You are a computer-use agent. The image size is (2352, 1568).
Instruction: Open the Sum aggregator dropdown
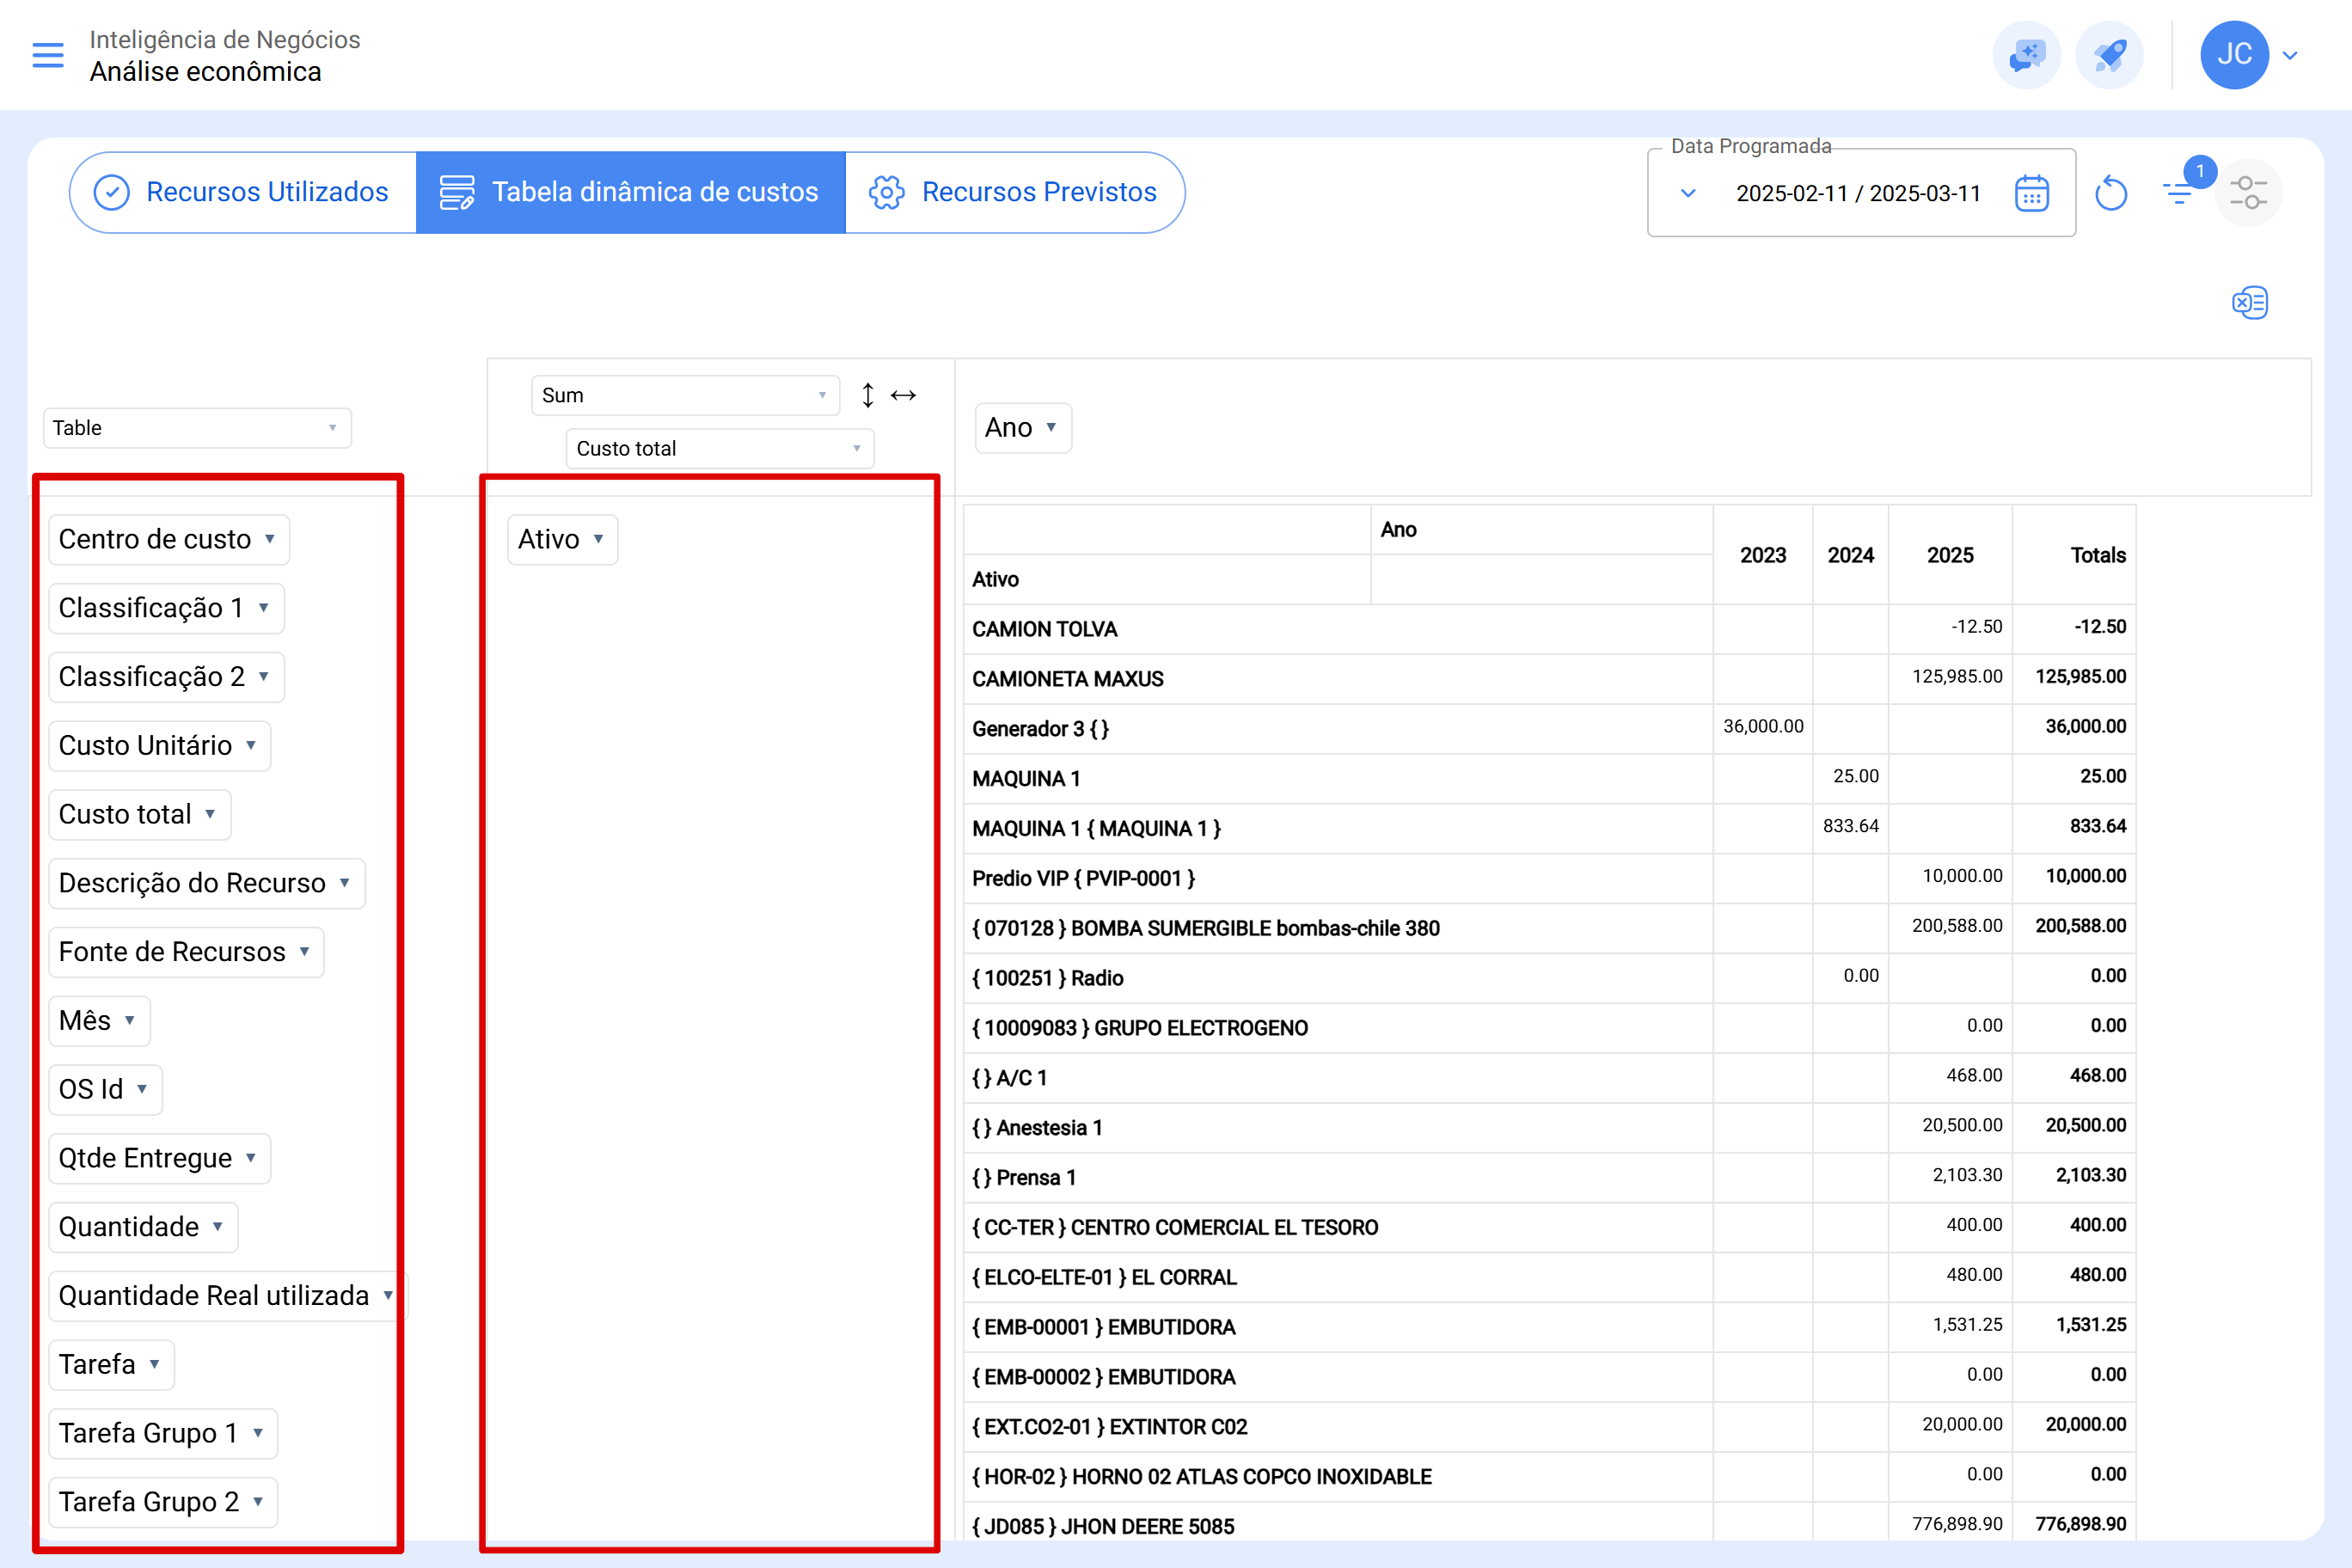[685, 395]
